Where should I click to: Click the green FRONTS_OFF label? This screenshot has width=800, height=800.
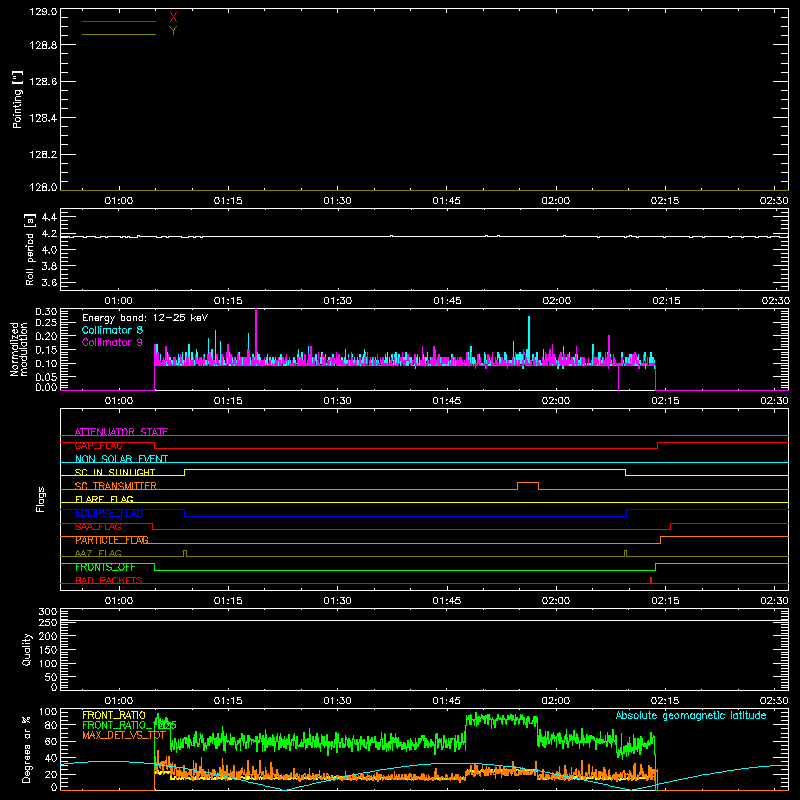pyautogui.click(x=105, y=567)
